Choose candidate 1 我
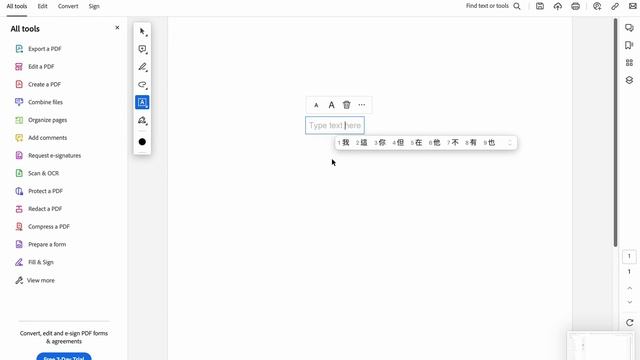 344,142
